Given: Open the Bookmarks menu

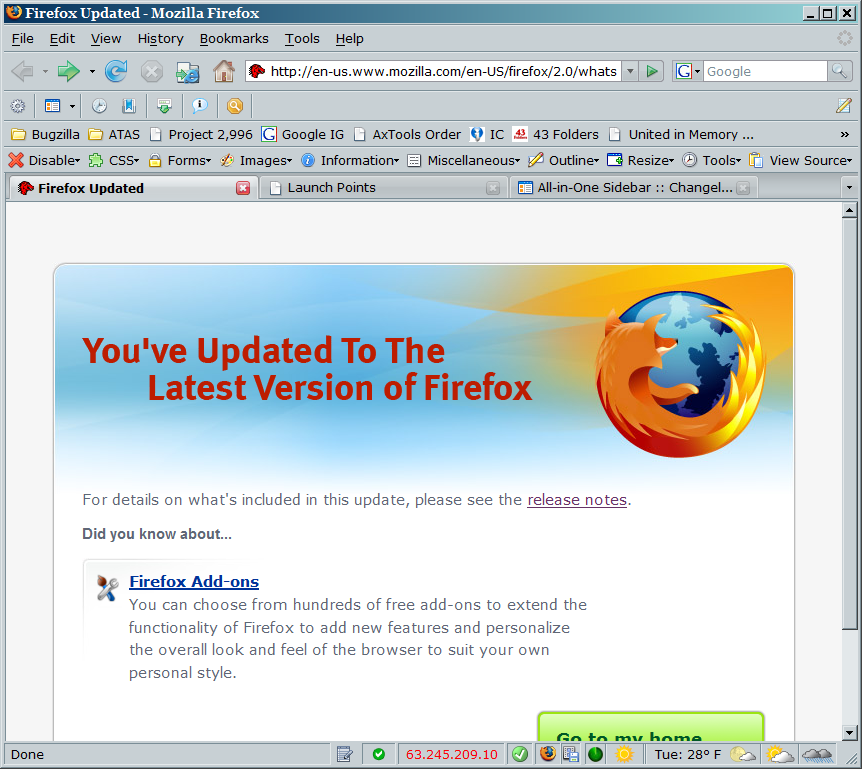Looking at the screenshot, I should click(234, 38).
